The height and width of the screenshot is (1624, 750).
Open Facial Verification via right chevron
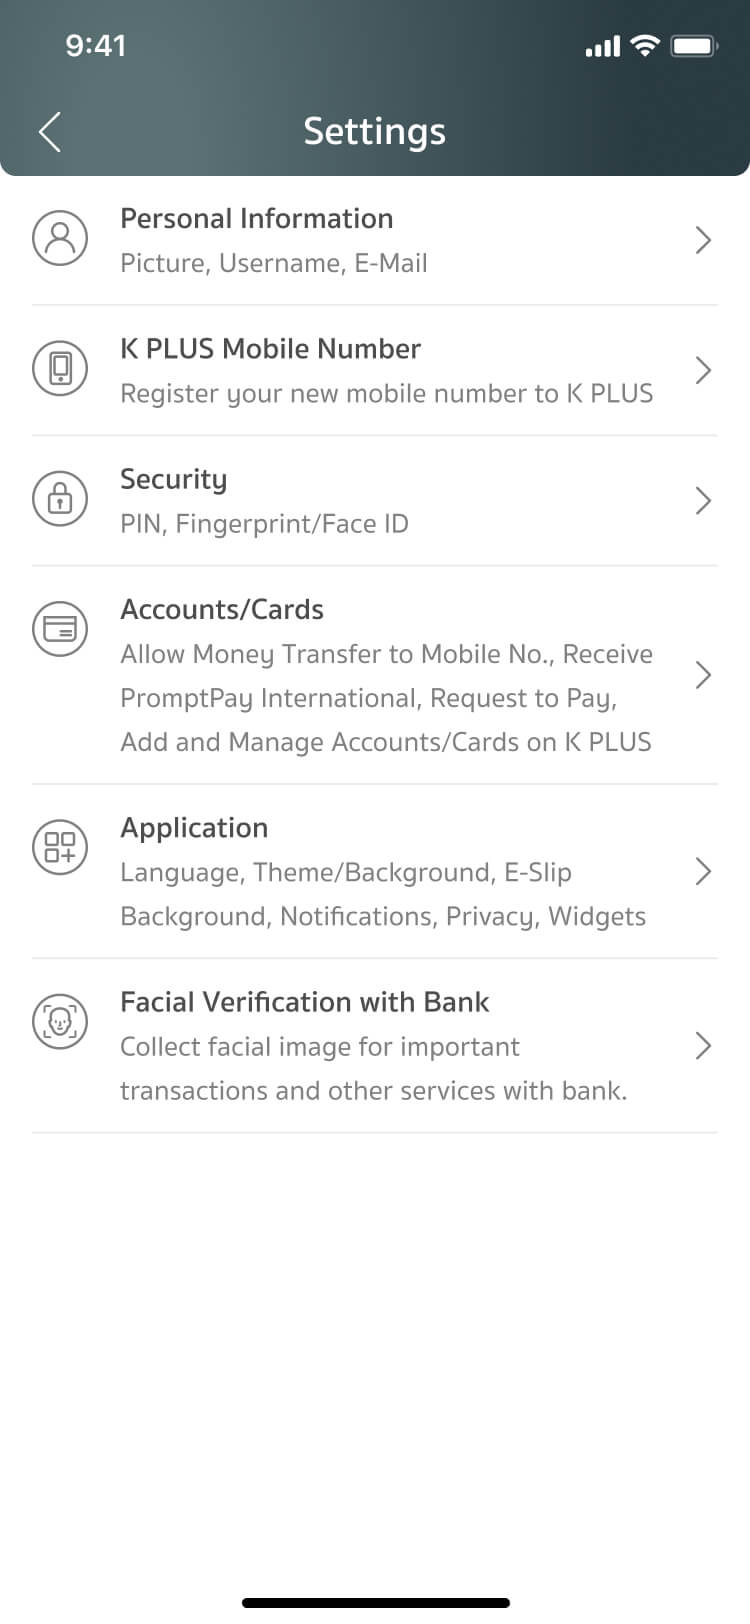tap(703, 1046)
